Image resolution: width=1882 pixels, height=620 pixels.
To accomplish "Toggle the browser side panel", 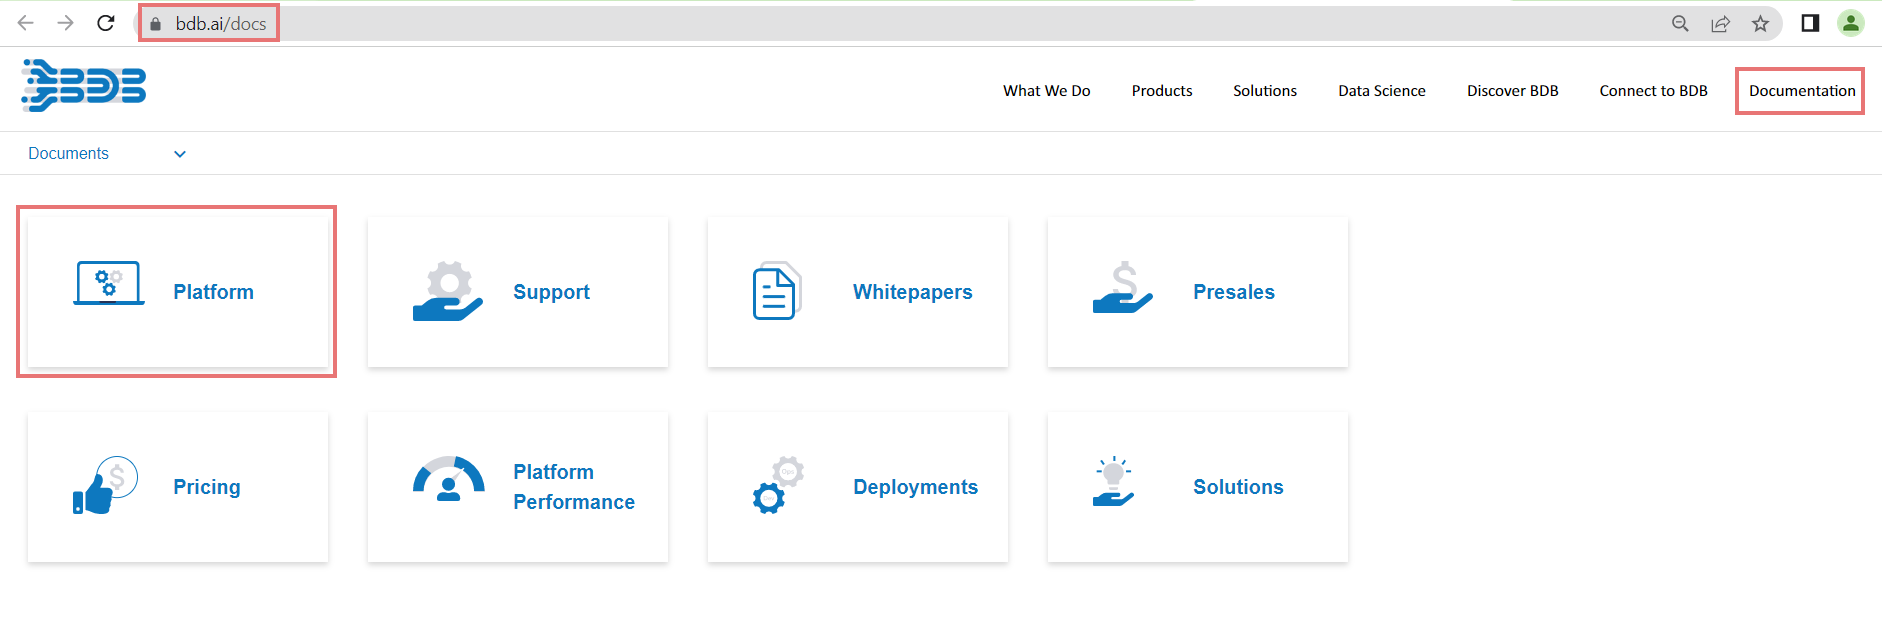I will pos(1810,24).
